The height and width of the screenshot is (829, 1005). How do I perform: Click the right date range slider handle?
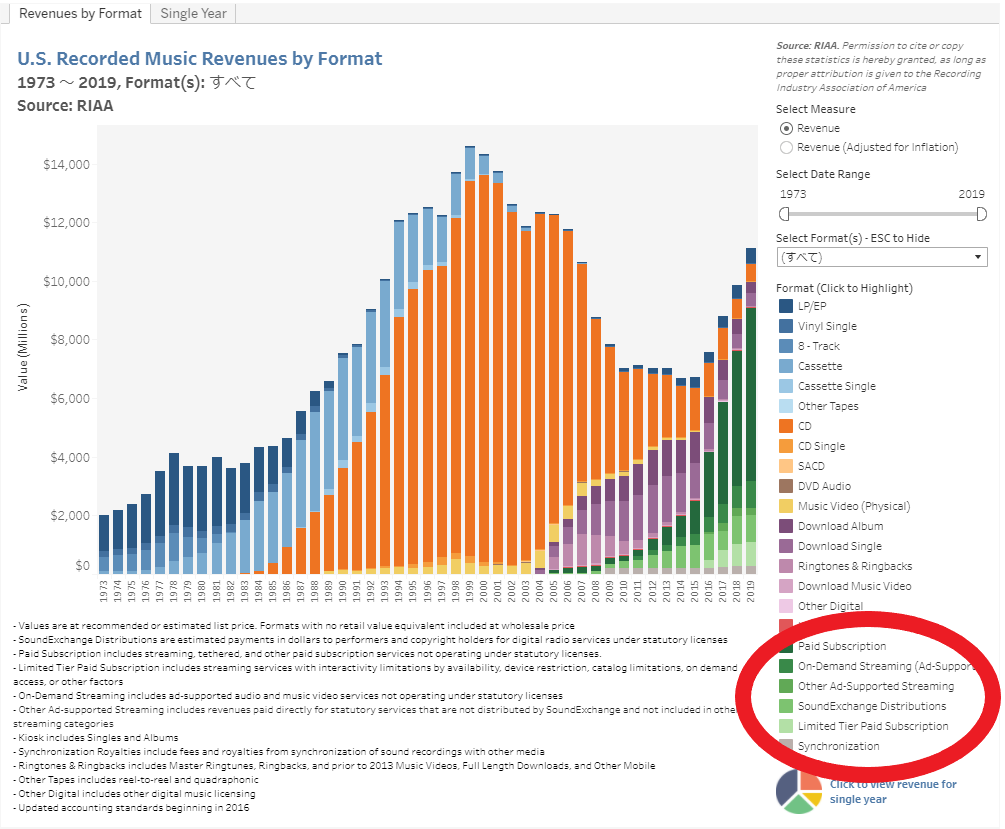click(981, 213)
